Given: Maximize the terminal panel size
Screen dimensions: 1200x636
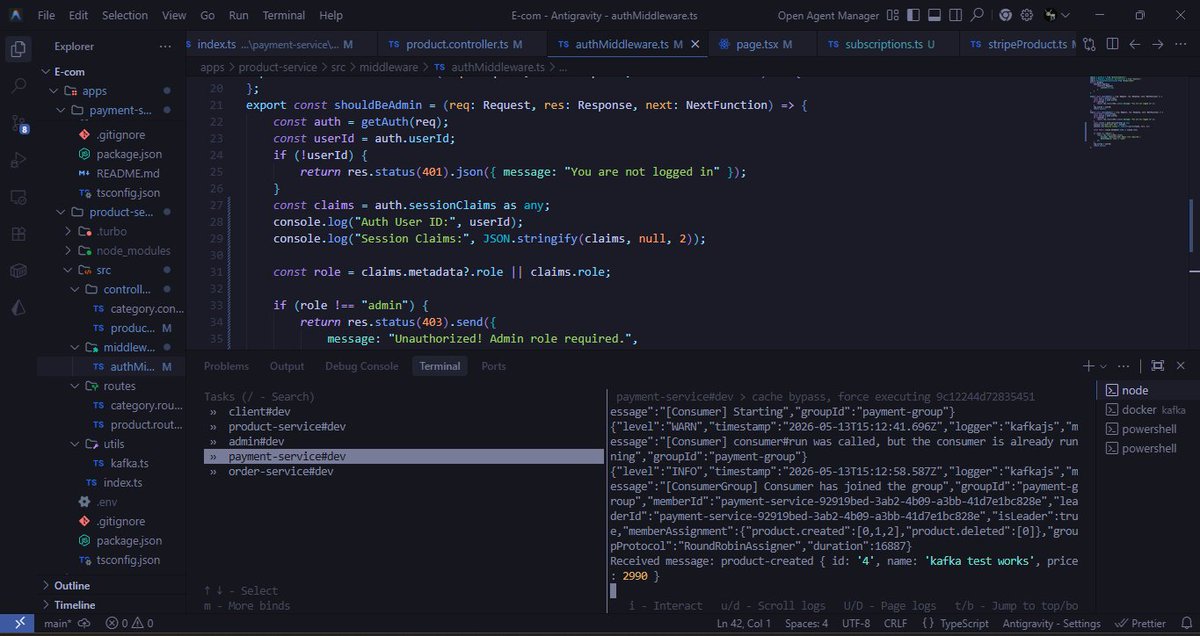Looking at the screenshot, I should 1157,366.
